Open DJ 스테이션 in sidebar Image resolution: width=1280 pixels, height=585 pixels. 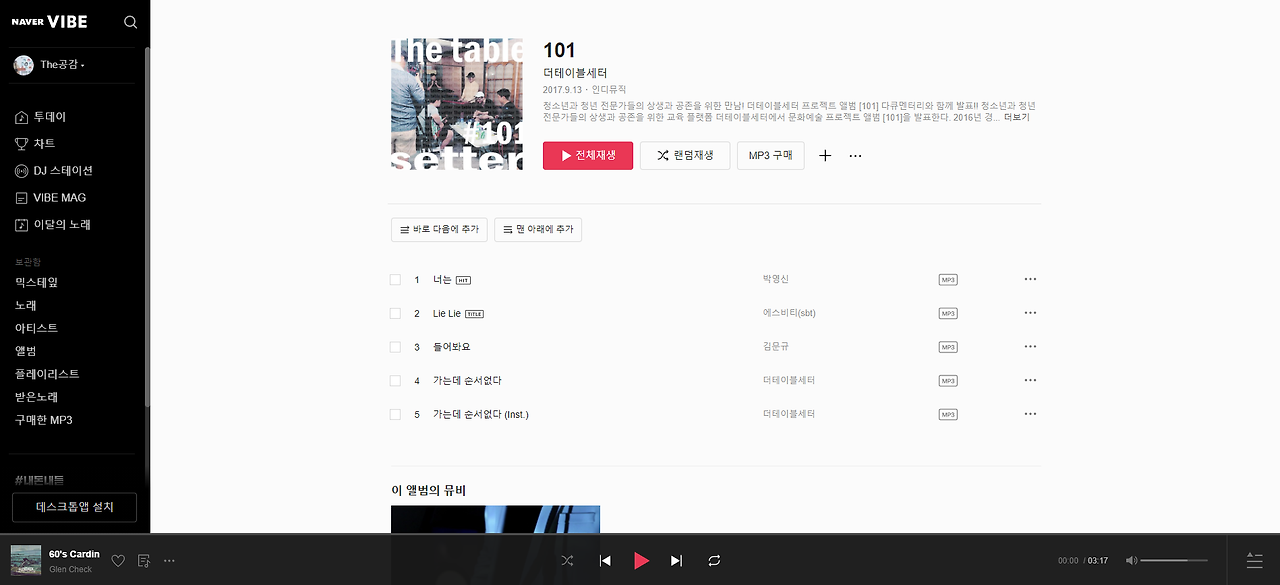[54, 171]
